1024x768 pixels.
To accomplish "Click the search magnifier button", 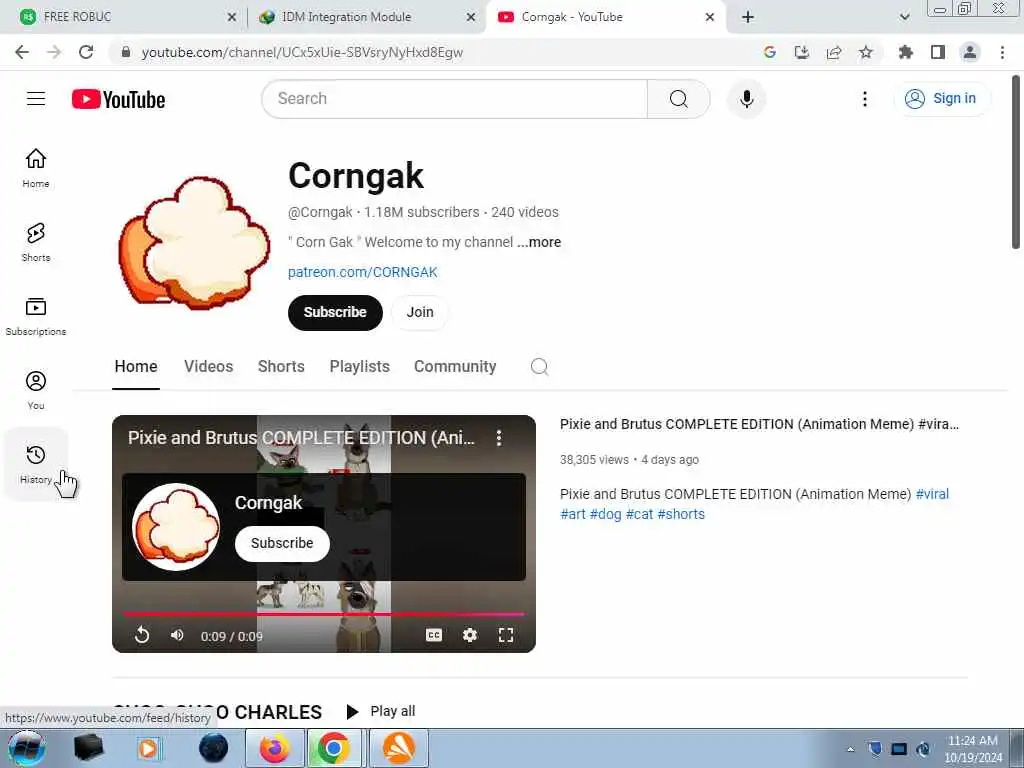I will [679, 99].
